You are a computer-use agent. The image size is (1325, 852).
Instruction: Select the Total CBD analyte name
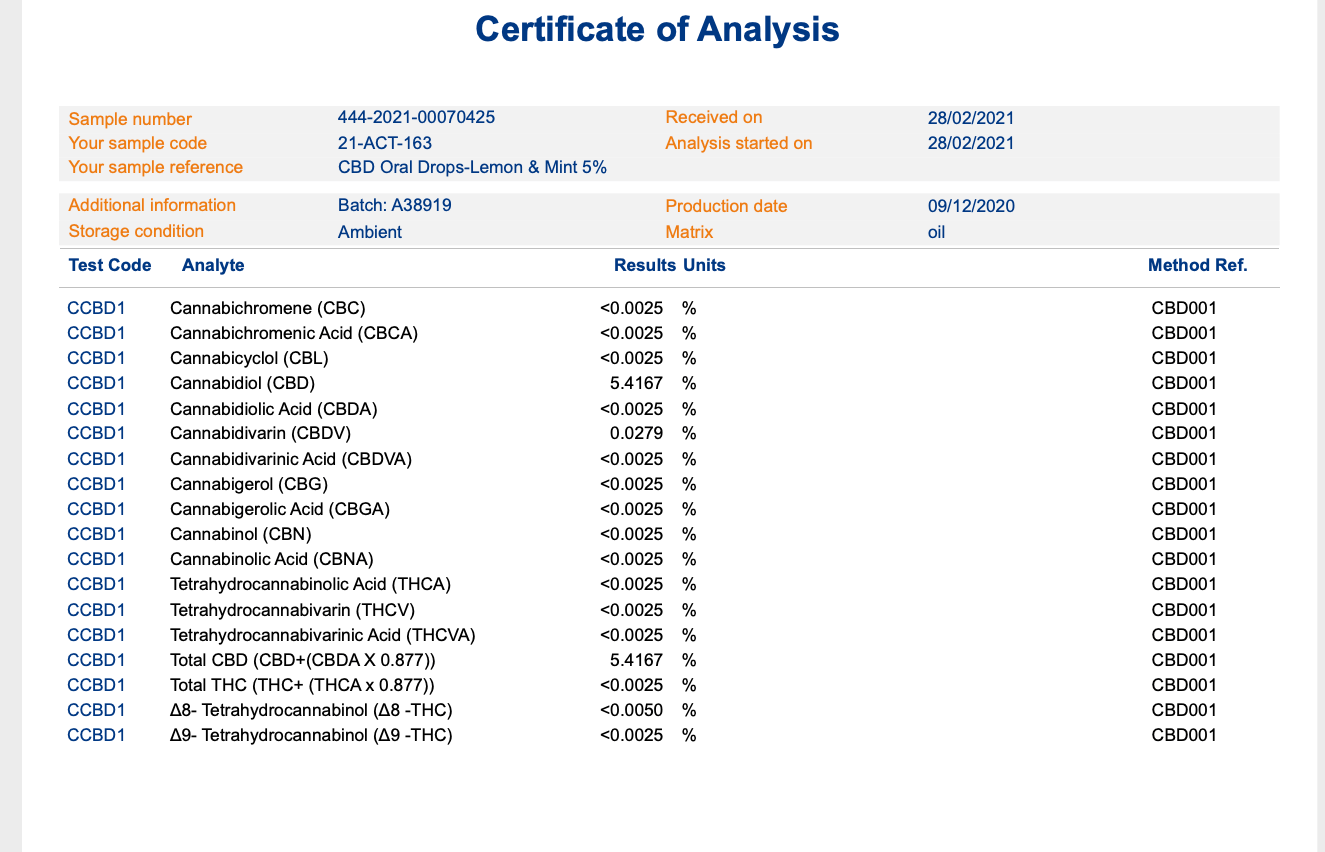(x=302, y=660)
